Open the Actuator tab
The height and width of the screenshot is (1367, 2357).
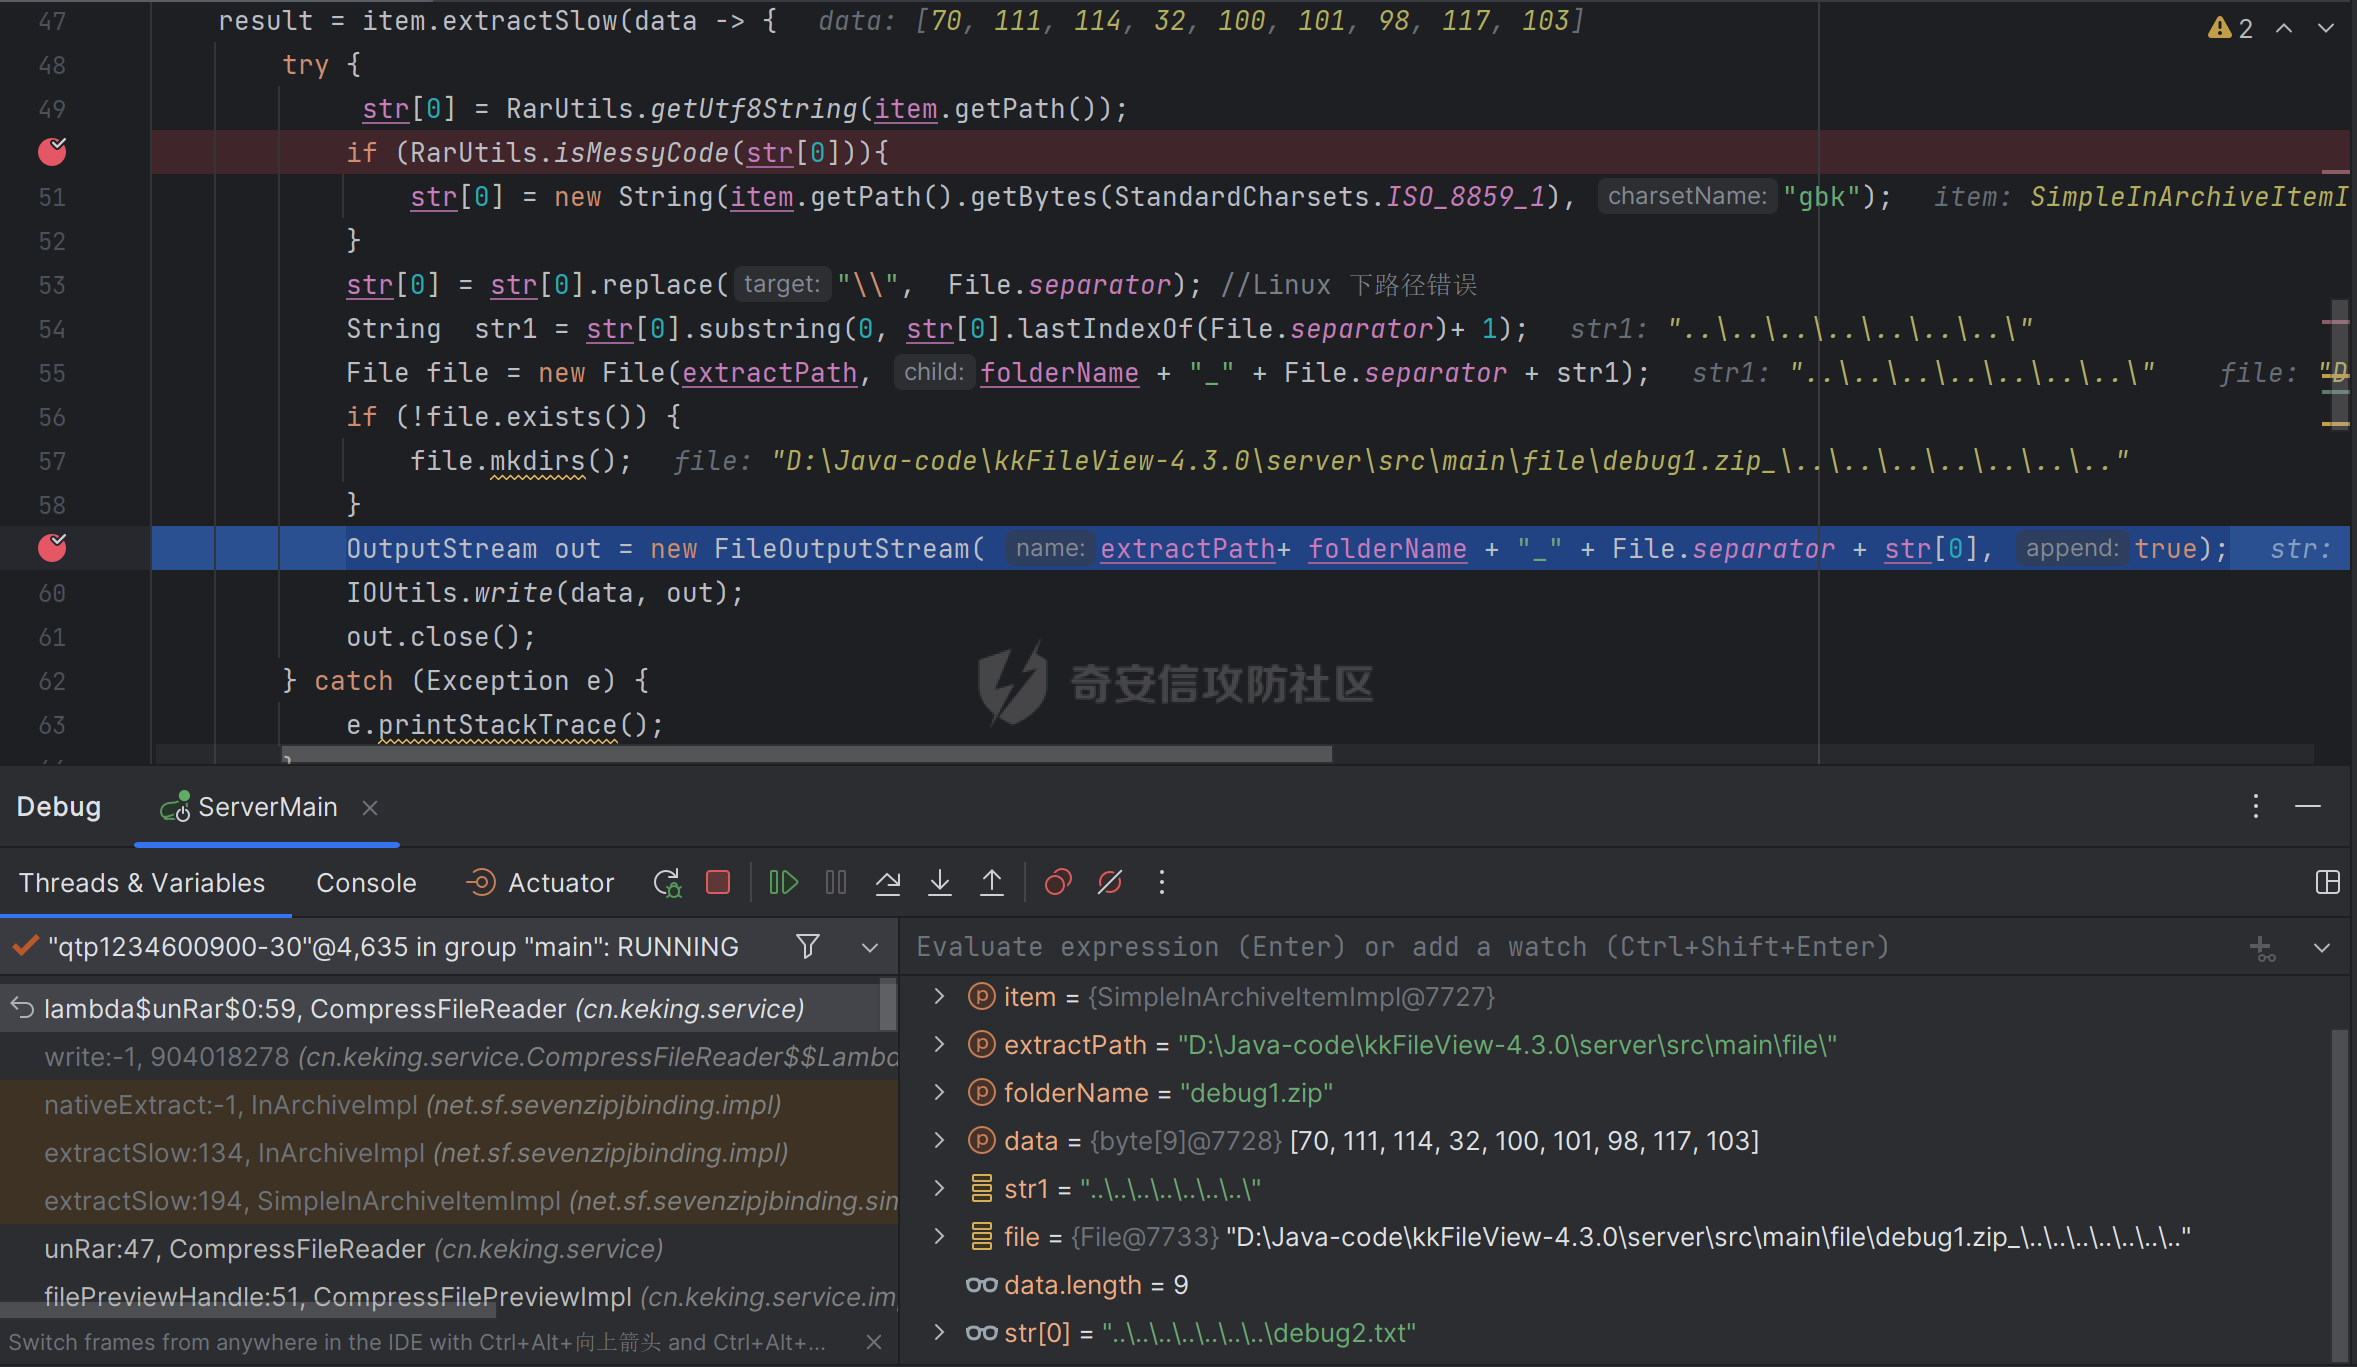pos(540,883)
